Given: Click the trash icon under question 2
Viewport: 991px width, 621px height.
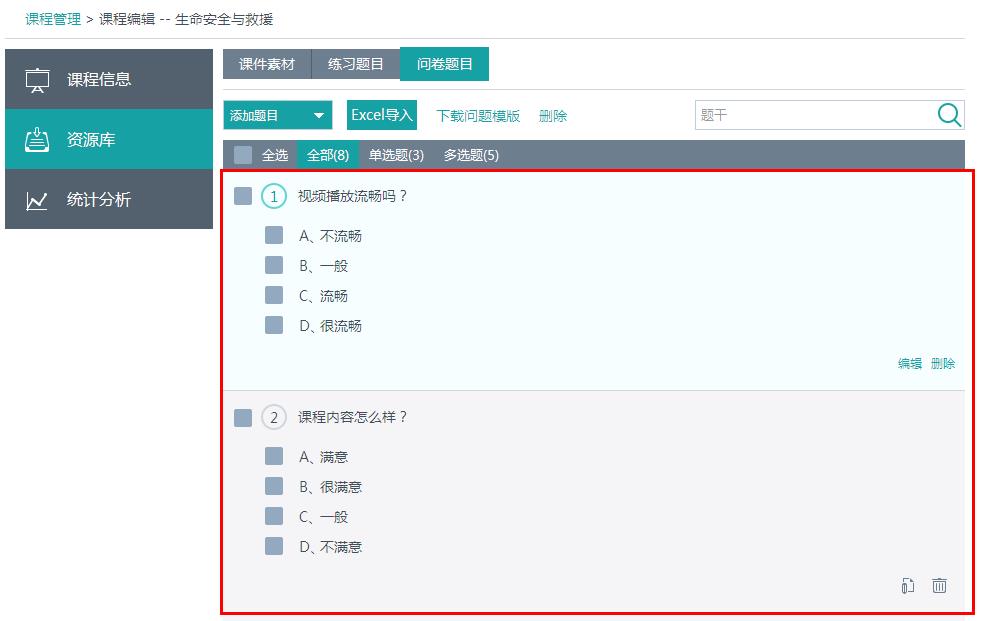Looking at the screenshot, I should point(939,586).
